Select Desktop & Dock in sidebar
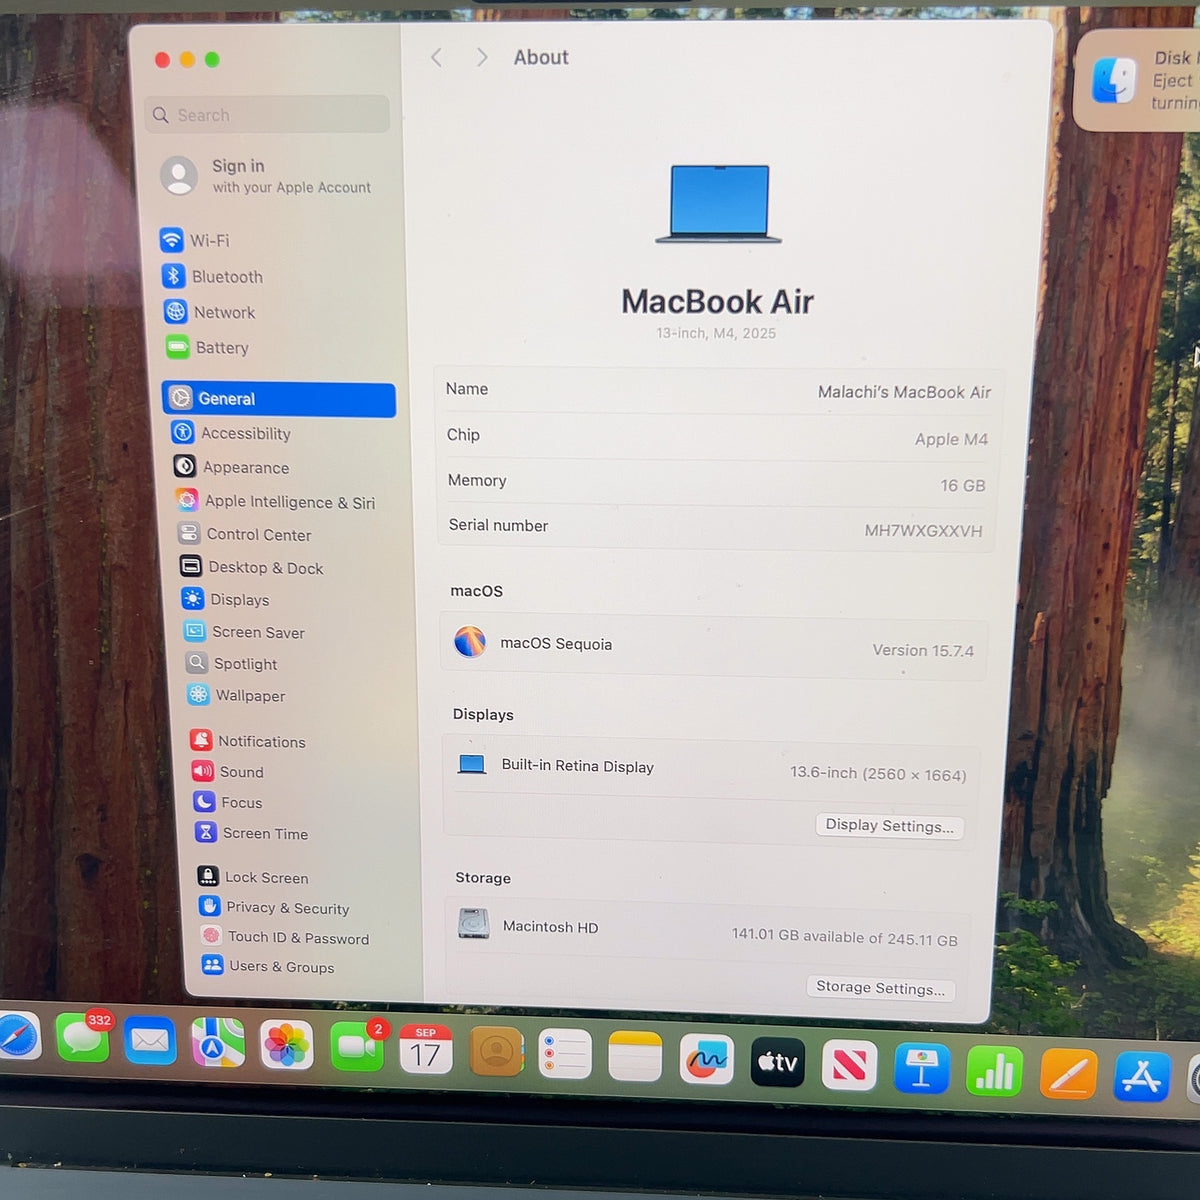 coord(251,567)
